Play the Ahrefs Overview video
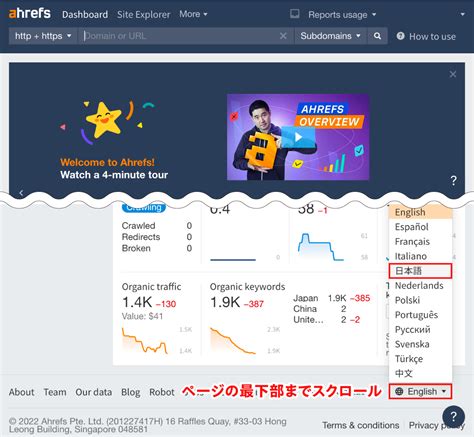Image resolution: width=474 pixels, height=437 pixels. pos(298,137)
